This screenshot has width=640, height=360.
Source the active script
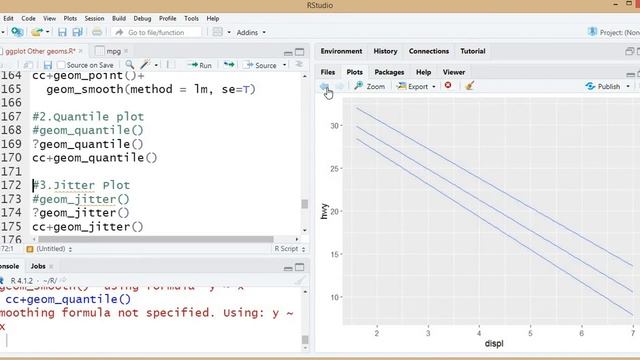tap(260, 65)
